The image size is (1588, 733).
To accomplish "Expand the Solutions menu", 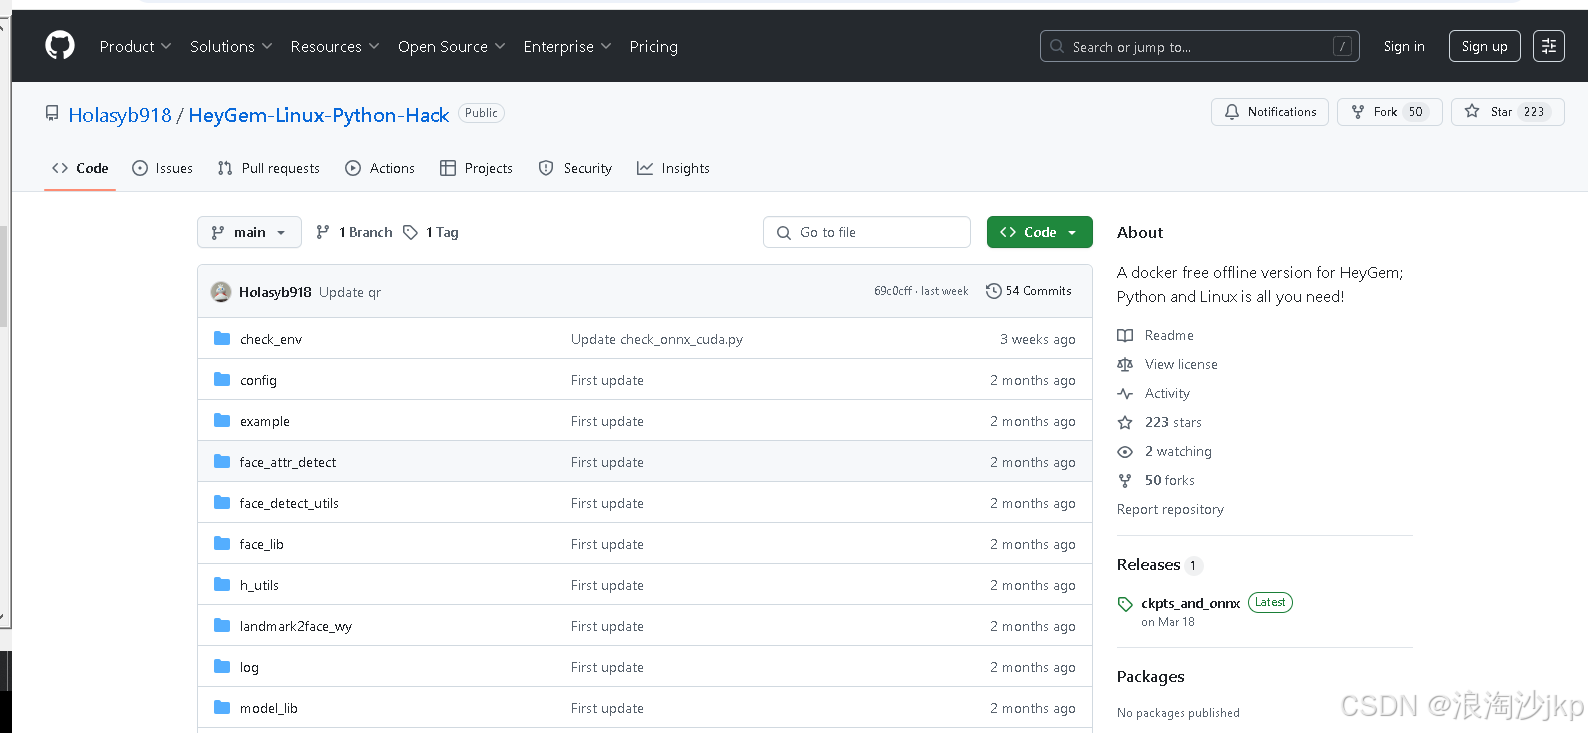I will [231, 46].
